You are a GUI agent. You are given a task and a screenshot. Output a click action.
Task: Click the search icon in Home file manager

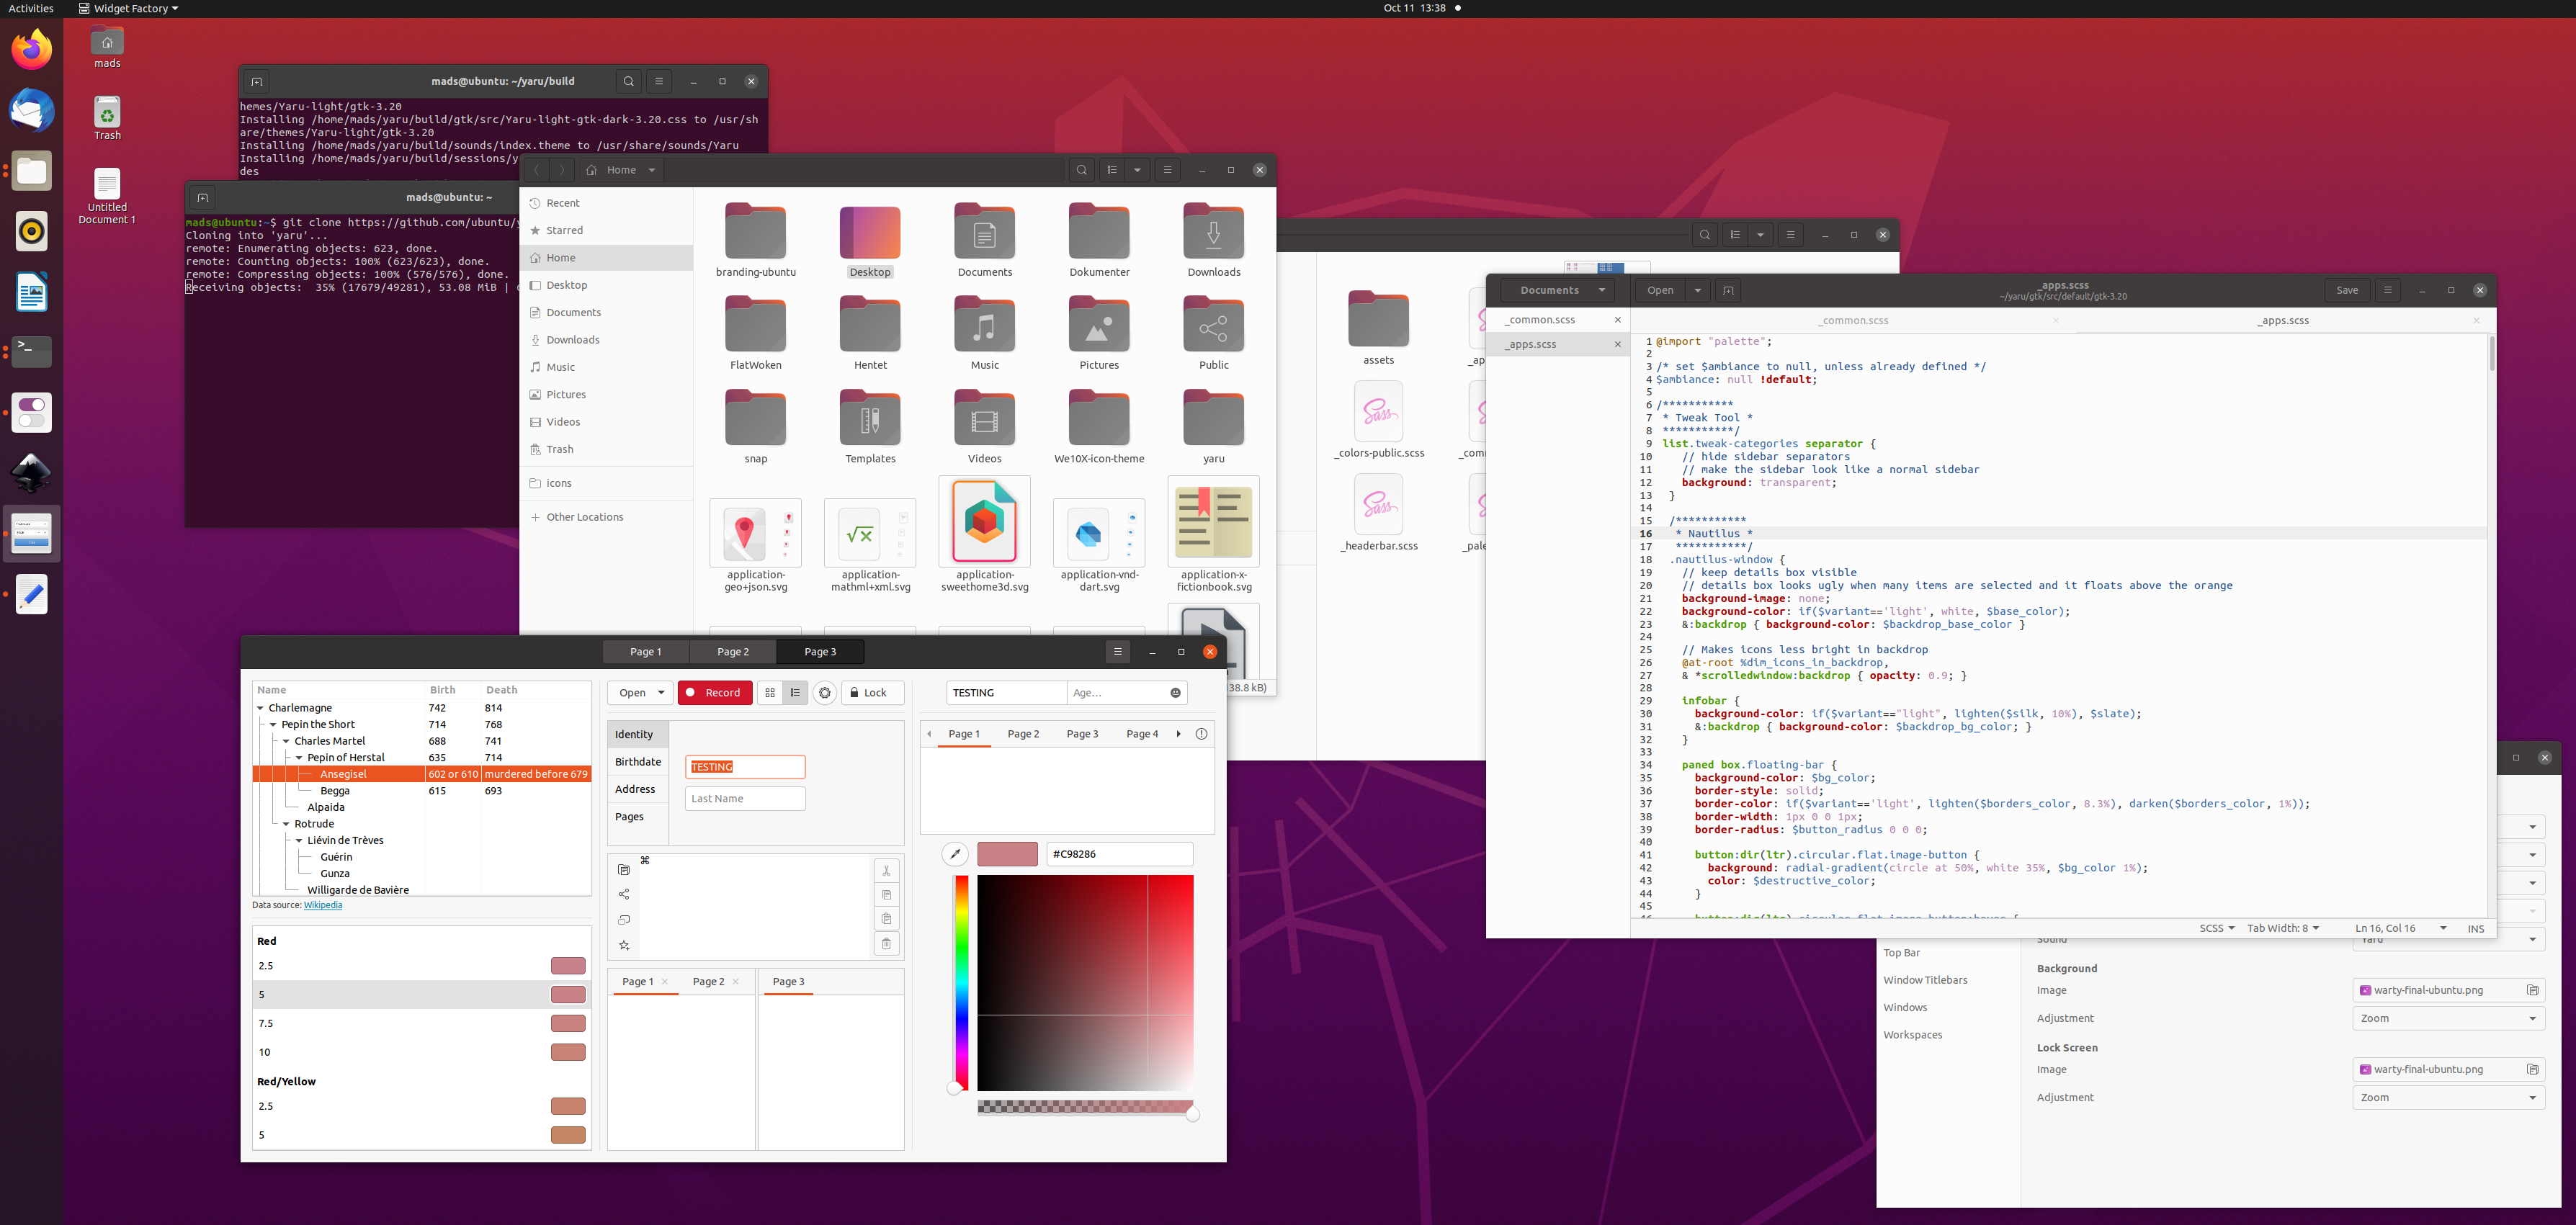pyautogui.click(x=1081, y=170)
